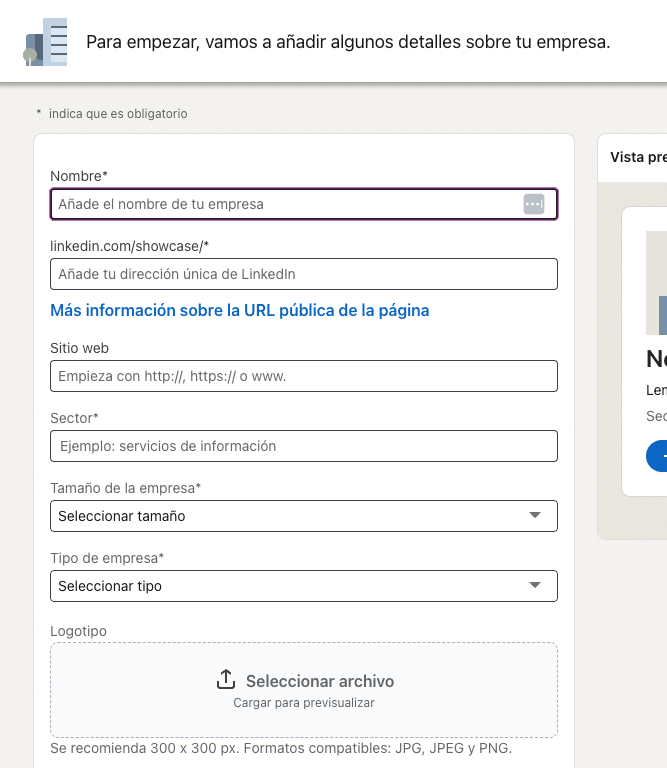Open the Seleccionar tamaño dropdown
Image resolution: width=667 pixels, height=768 pixels.
pos(290,516)
